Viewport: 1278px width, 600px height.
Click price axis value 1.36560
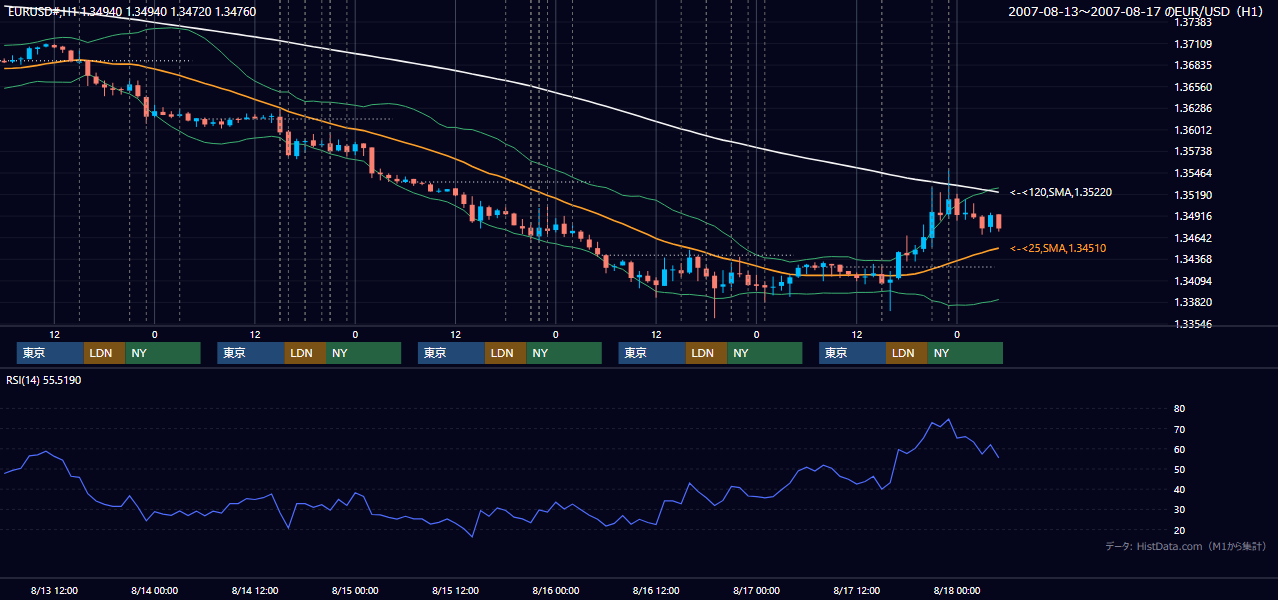(x=1193, y=87)
